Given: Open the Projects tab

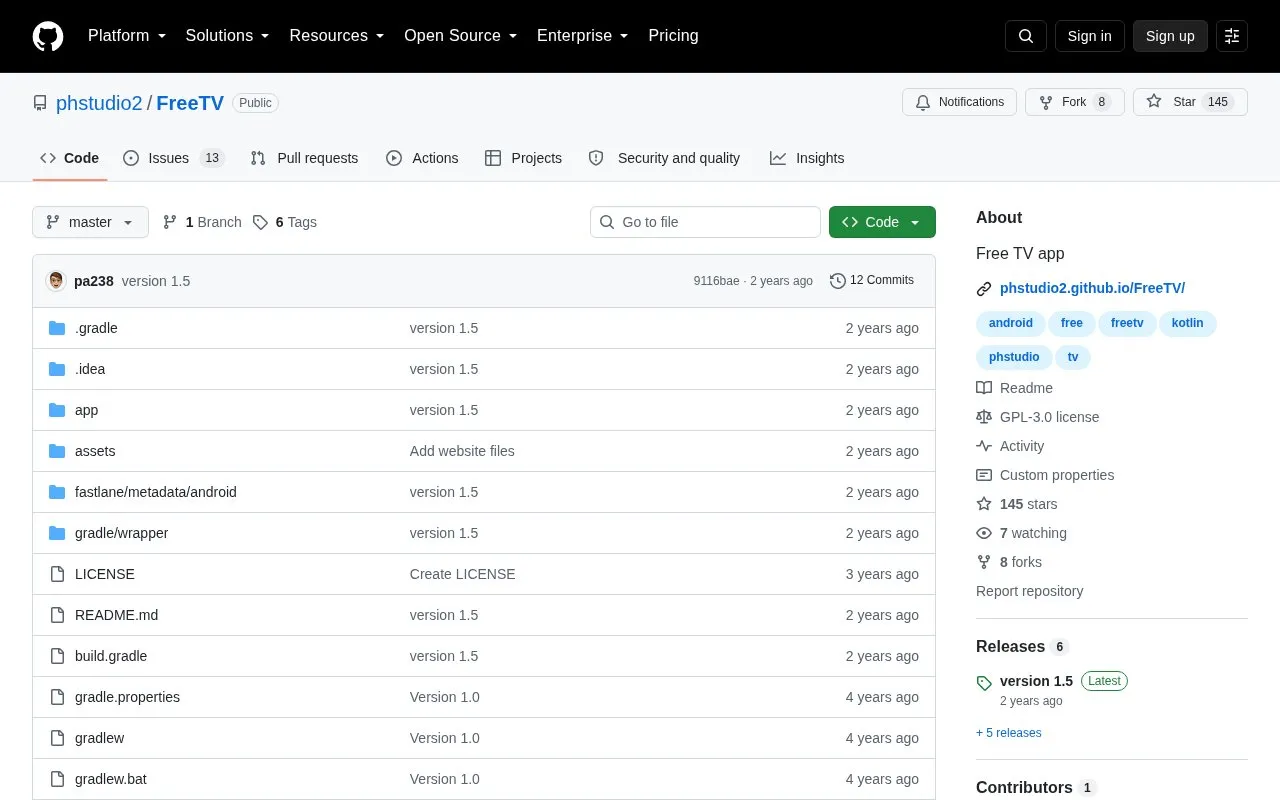Looking at the screenshot, I should (x=523, y=158).
